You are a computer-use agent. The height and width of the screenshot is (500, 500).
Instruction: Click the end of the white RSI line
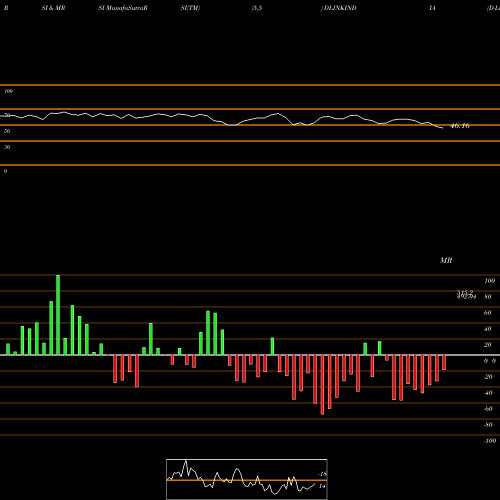pos(442,128)
